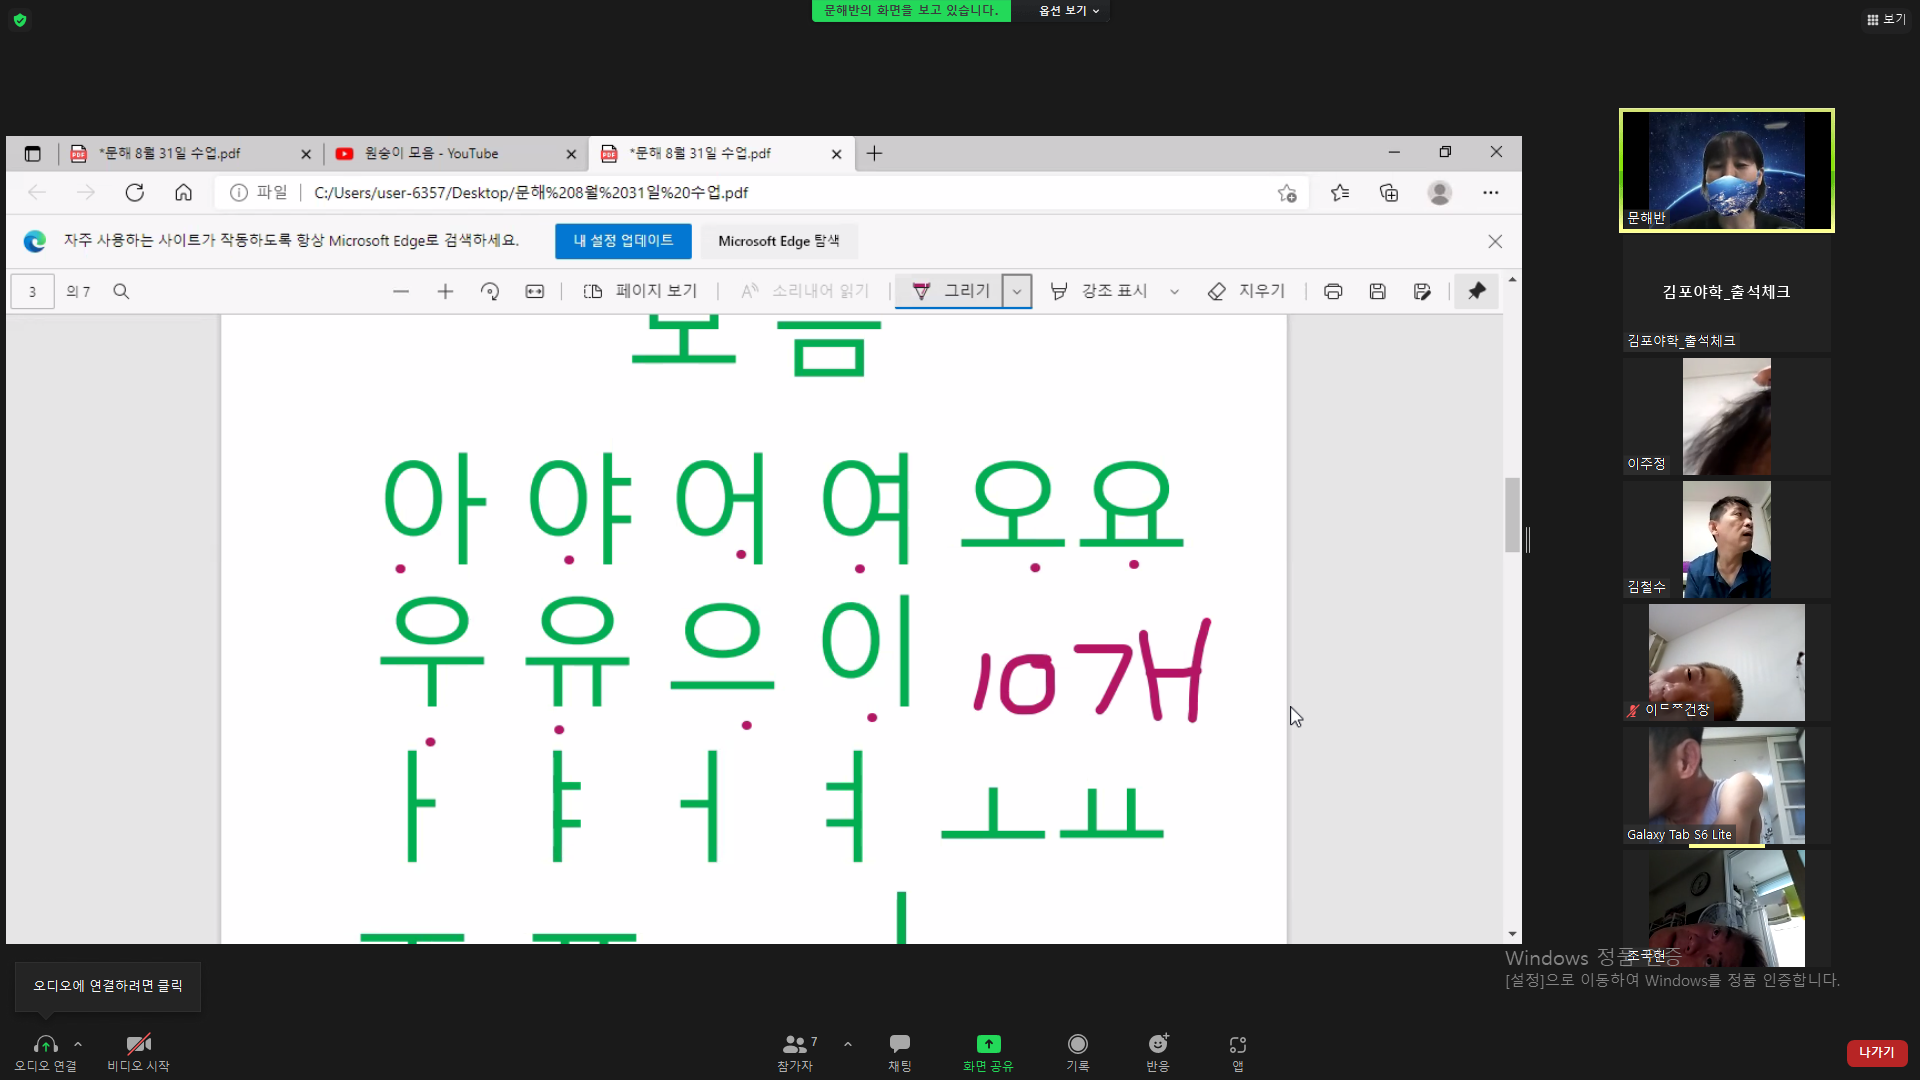The width and height of the screenshot is (1920, 1080).
Task: Switch to the YouTube tab
Action: (456, 153)
